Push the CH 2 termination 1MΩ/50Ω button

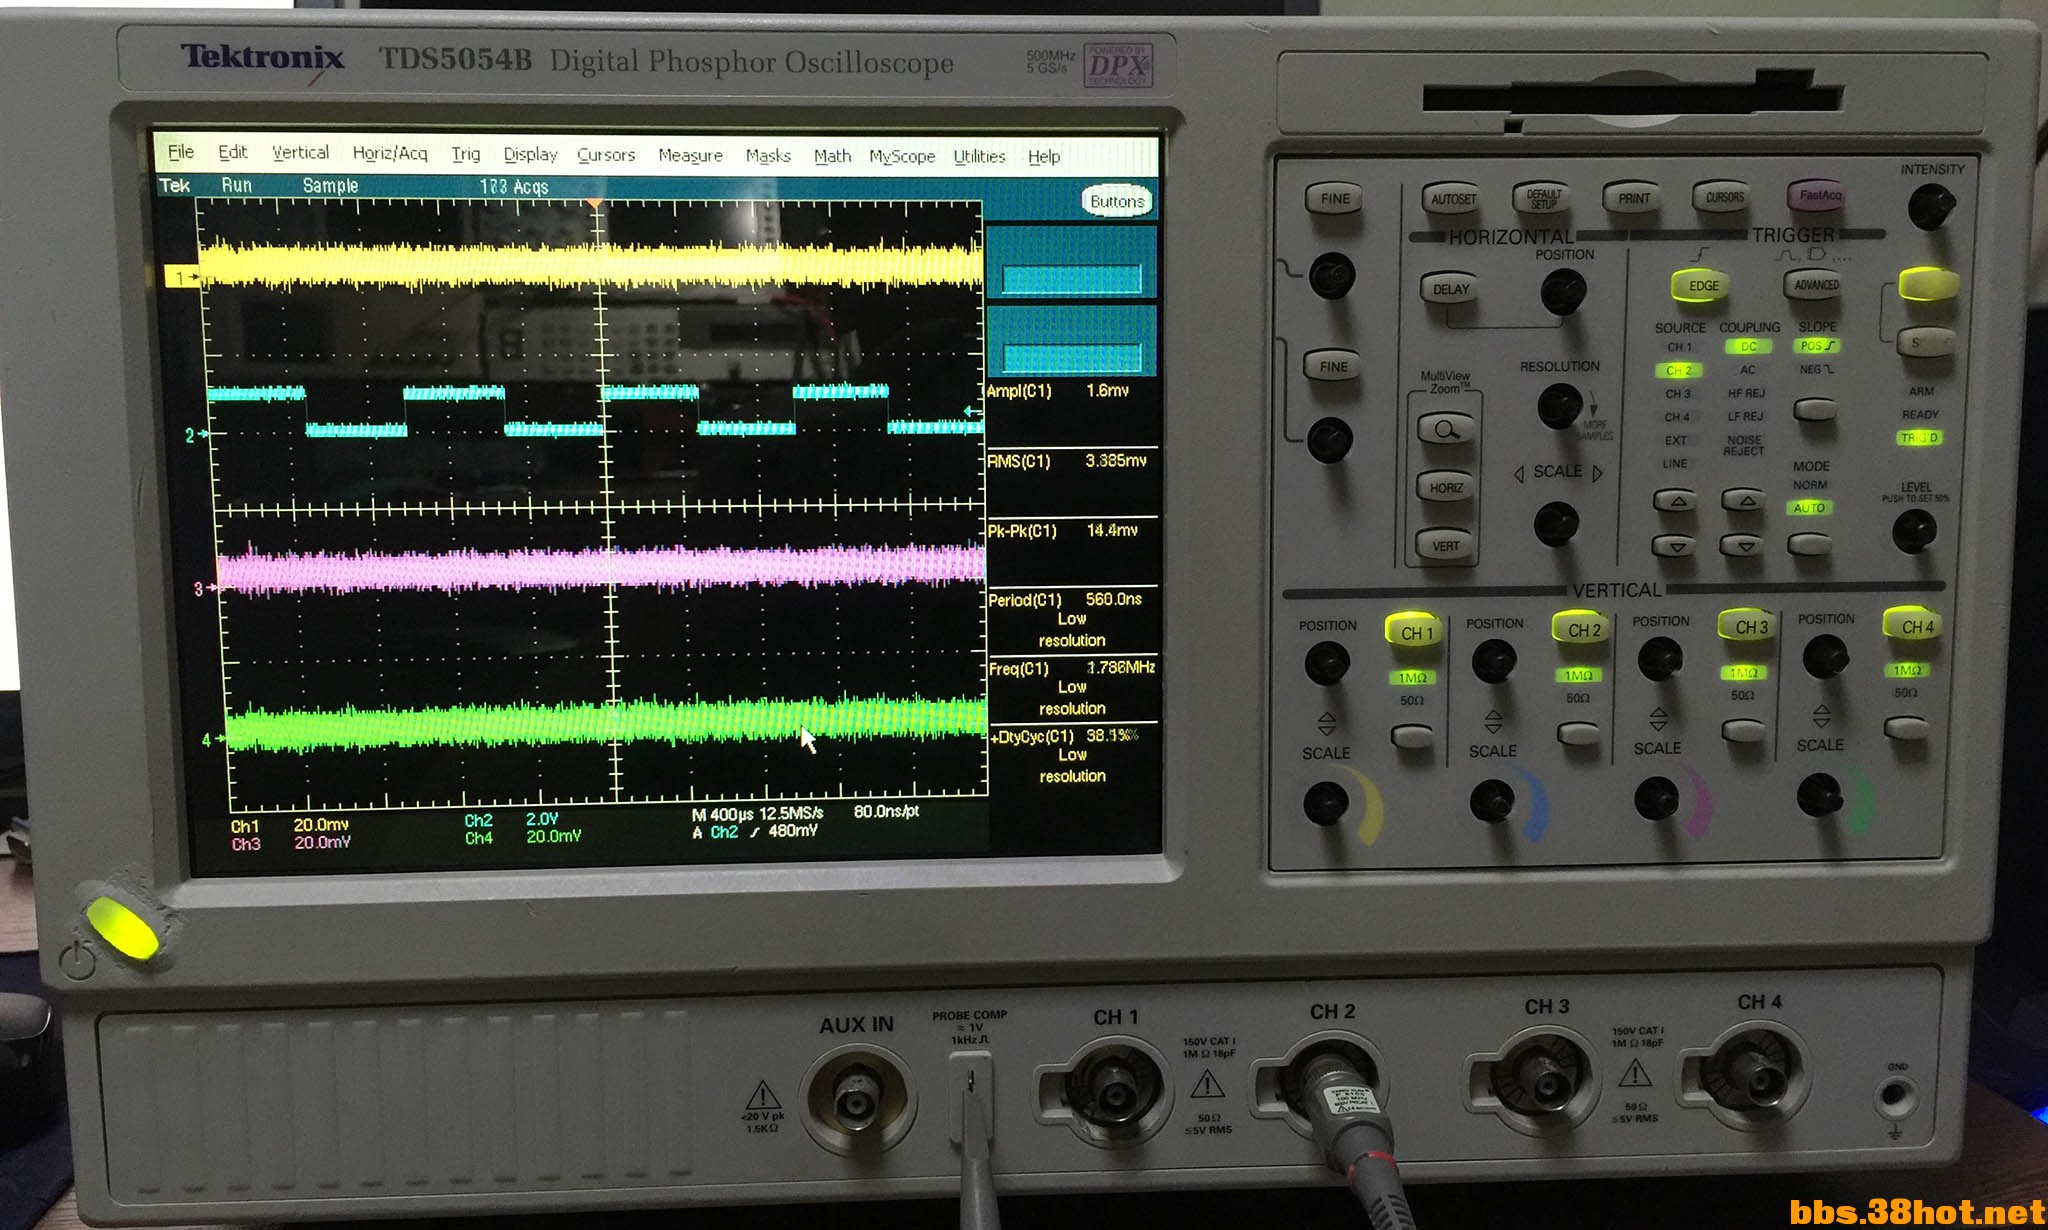click(x=1578, y=734)
